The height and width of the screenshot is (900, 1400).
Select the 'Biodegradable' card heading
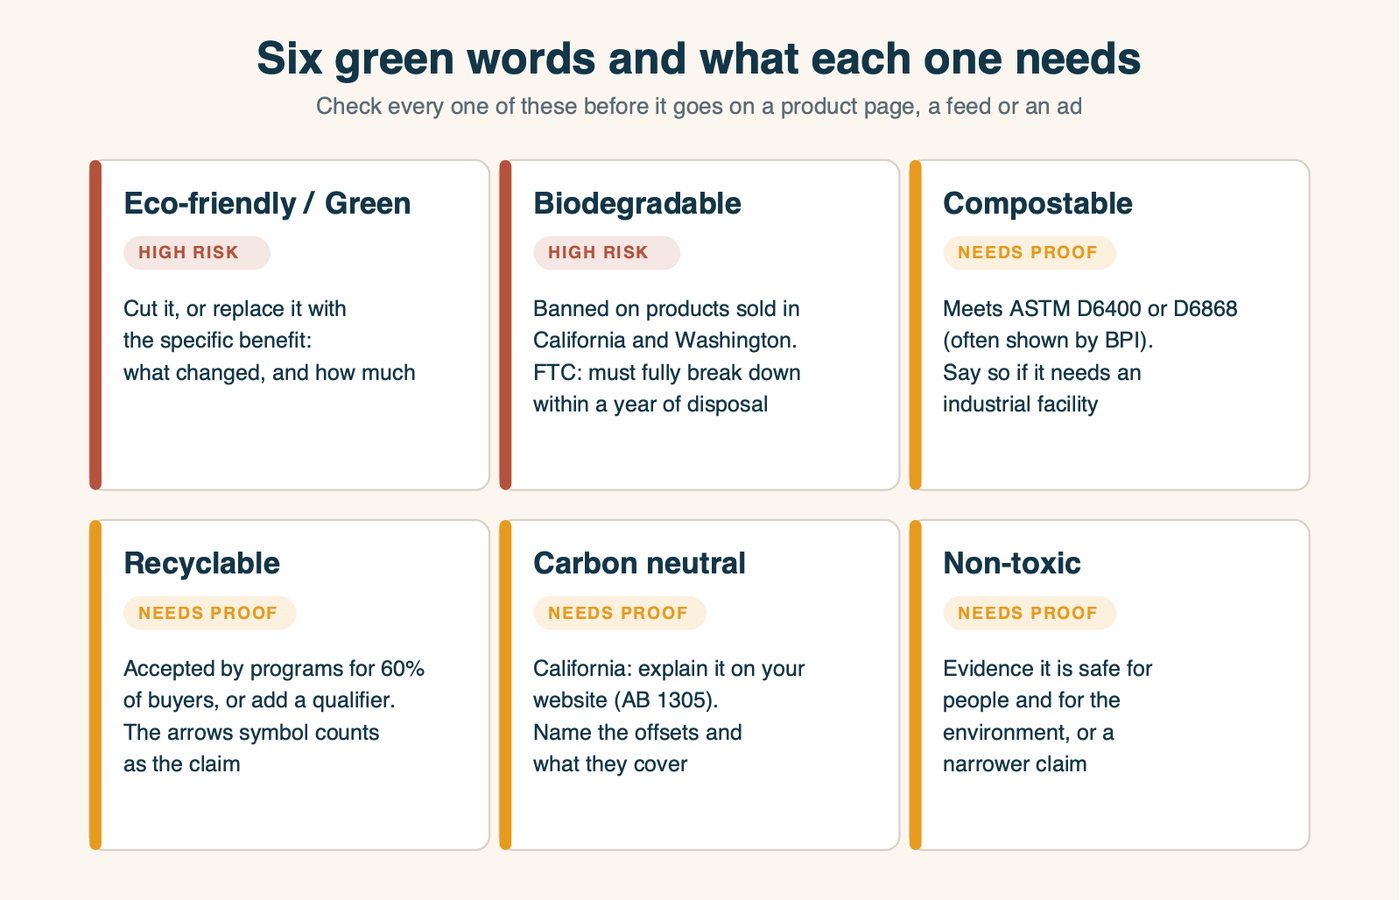coord(637,203)
